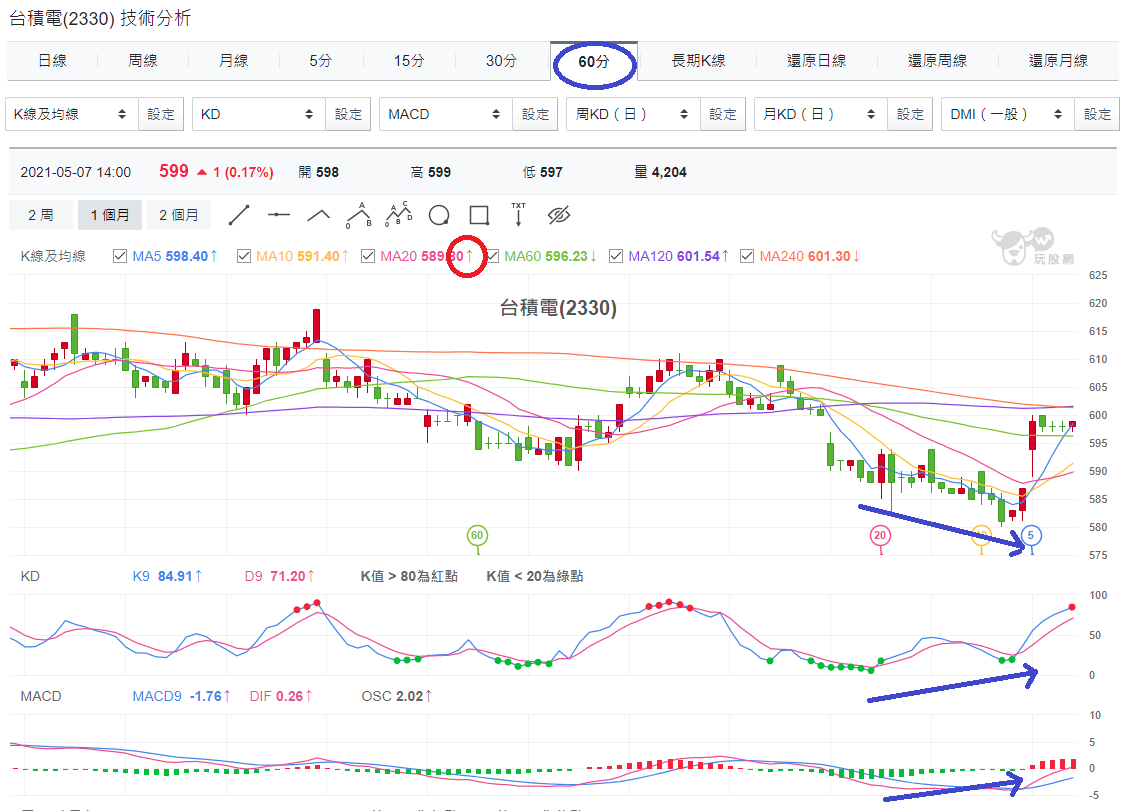Switch to the 月線 tab
This screenshot has width=1147, height=811.
pyautogui.click(x=233, y=61)
